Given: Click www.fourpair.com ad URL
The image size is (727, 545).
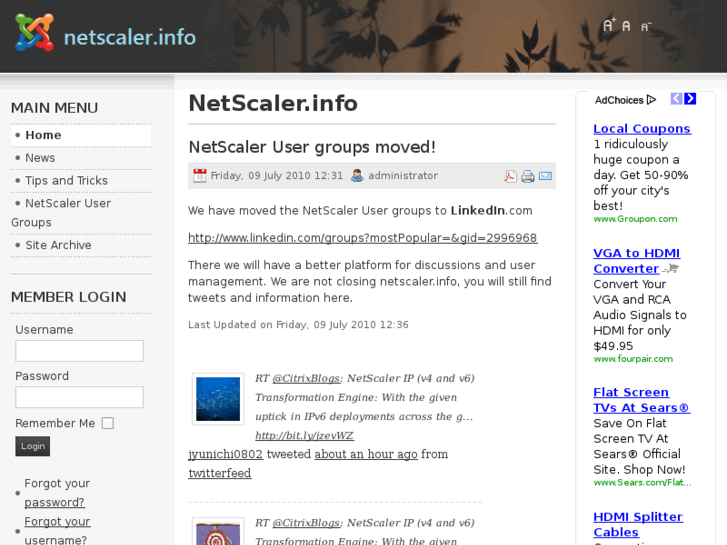Looking at the screenshot, I should [633, 359].
